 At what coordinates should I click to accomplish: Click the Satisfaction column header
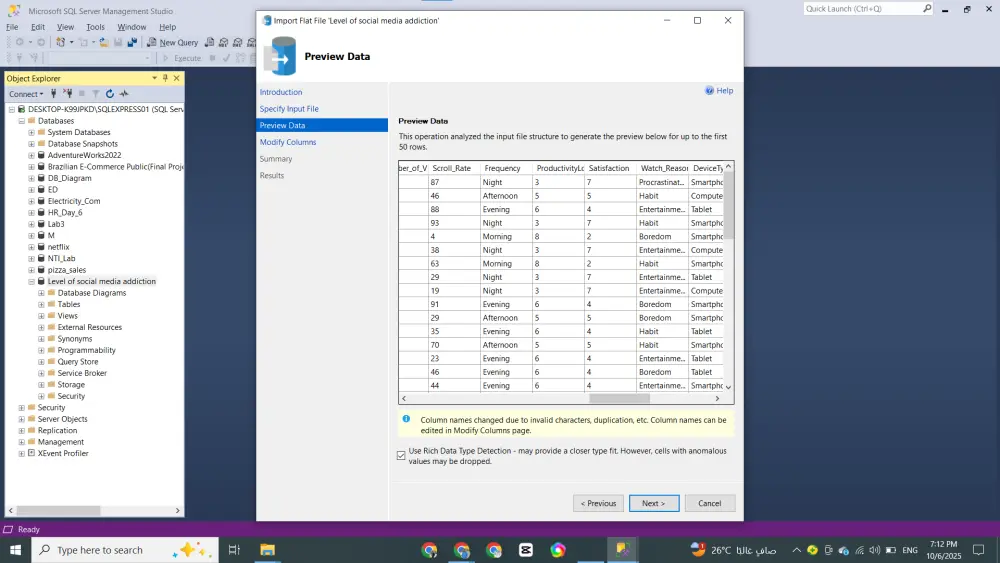point(610,168)
